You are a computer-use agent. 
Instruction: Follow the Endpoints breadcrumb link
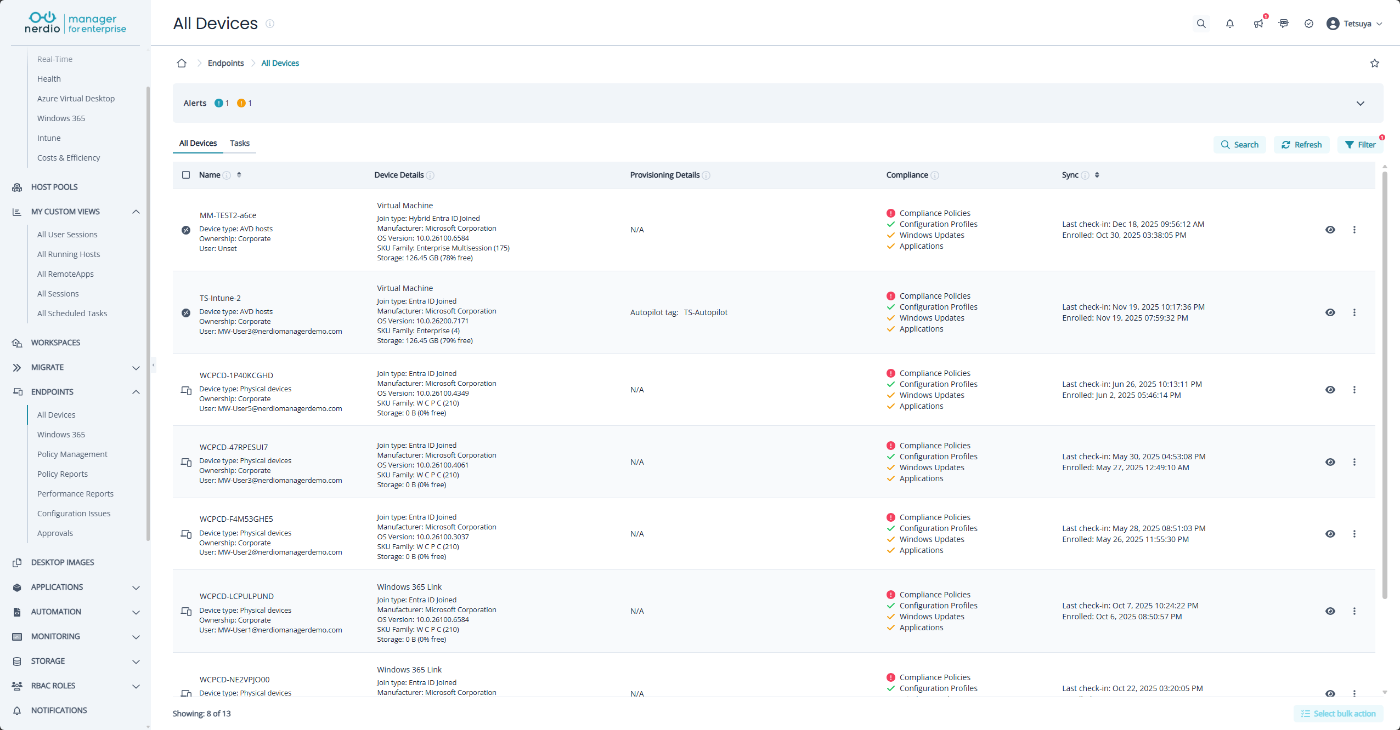pos(225,63)
